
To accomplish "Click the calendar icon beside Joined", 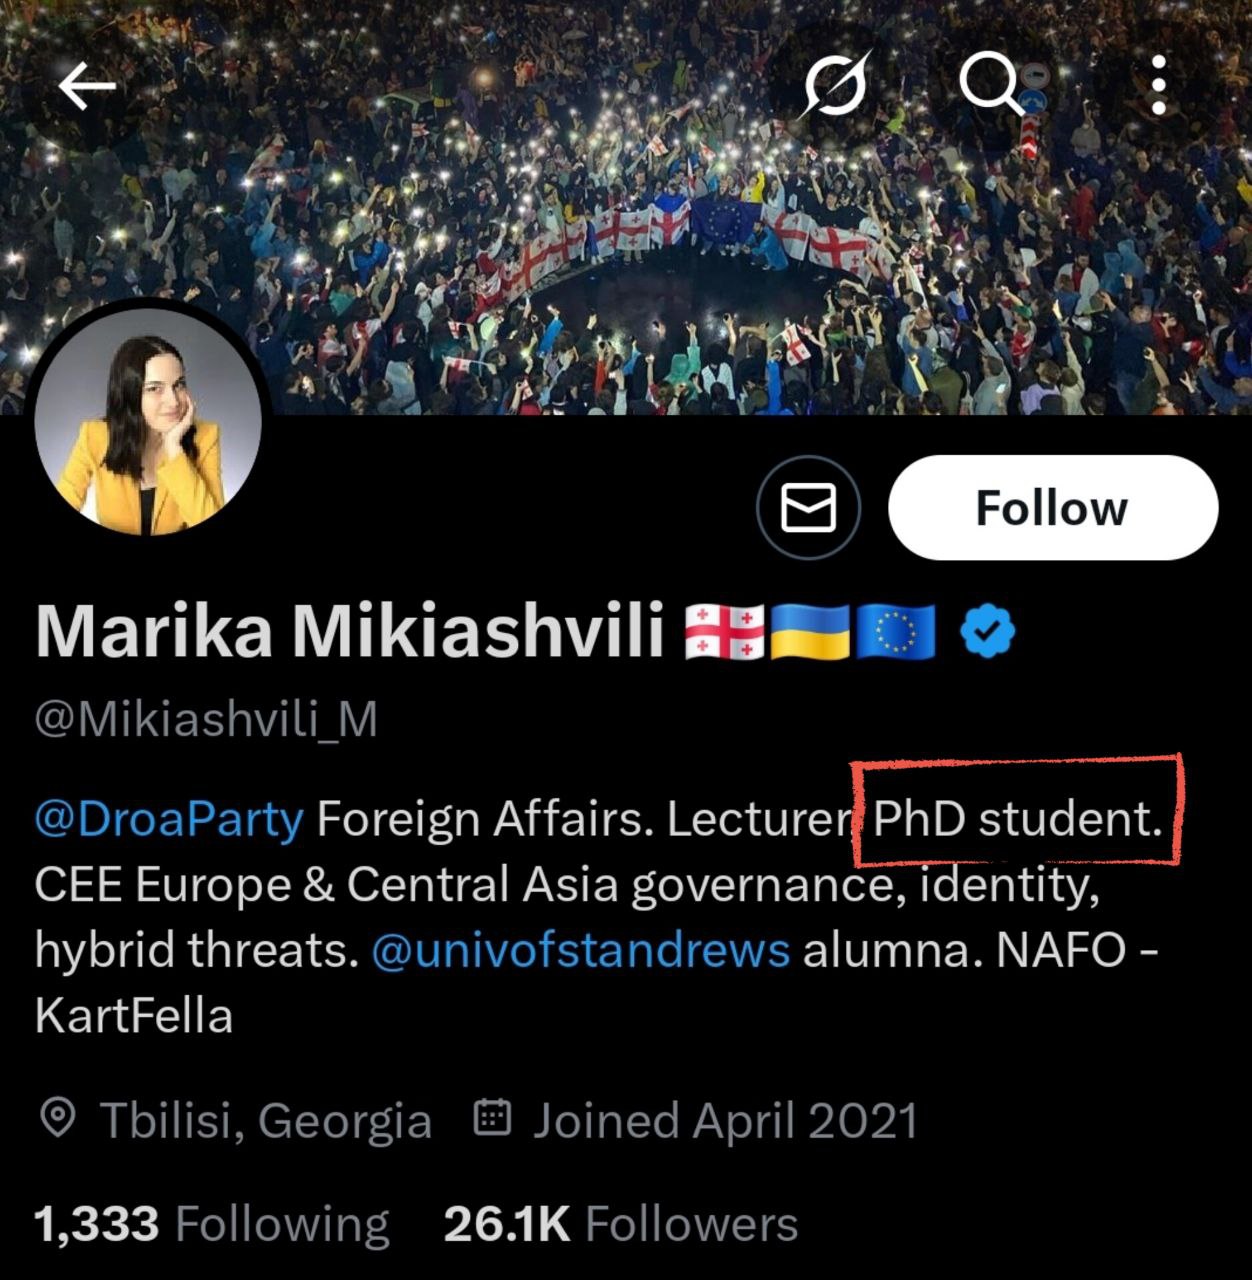I will [x=492, y=1118].
